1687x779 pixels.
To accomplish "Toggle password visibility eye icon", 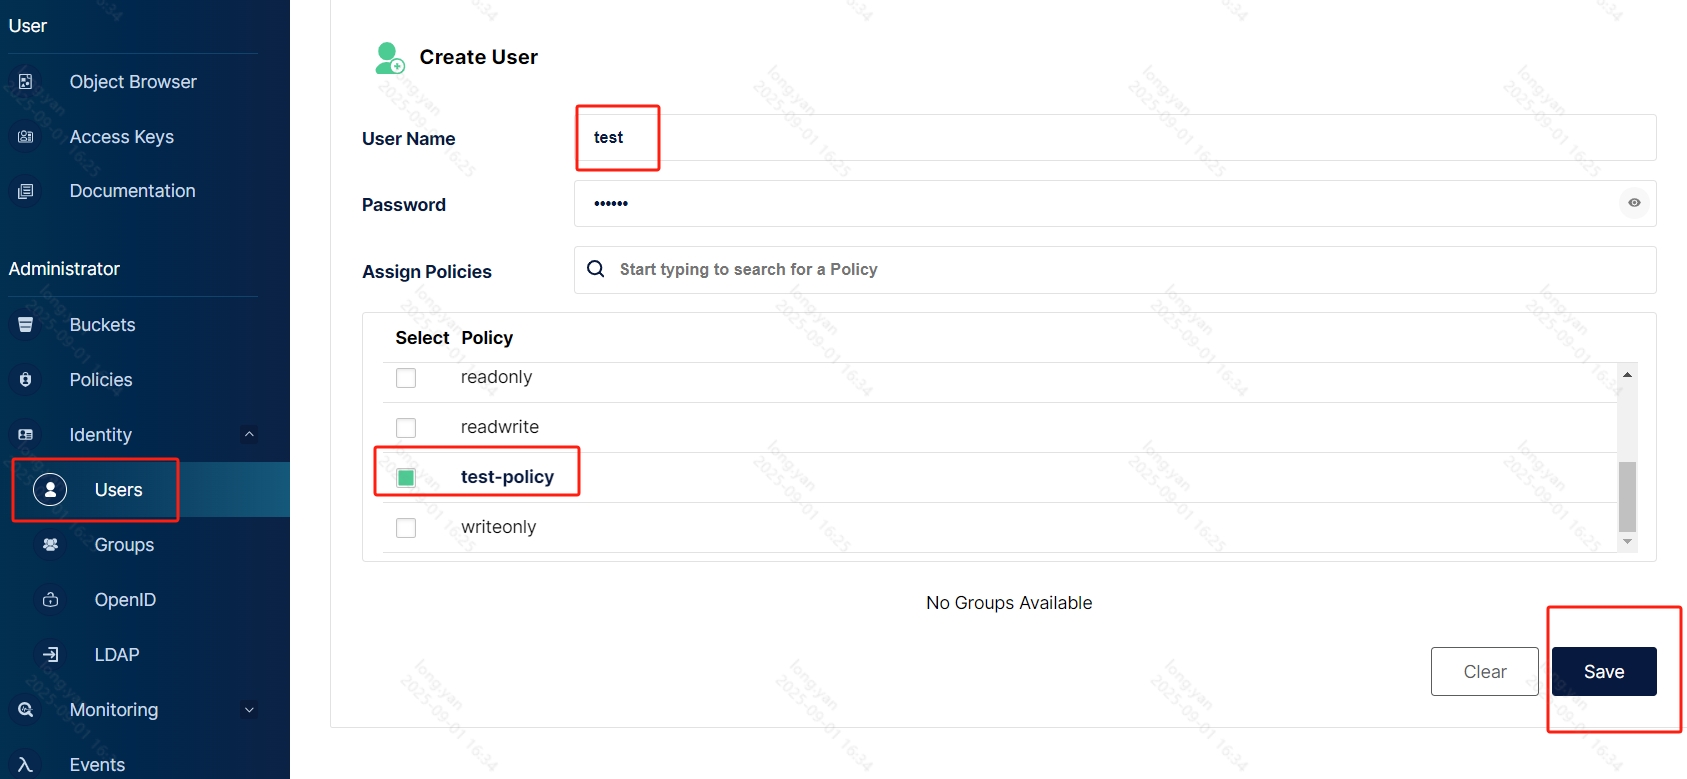I will coord(1634,203).
